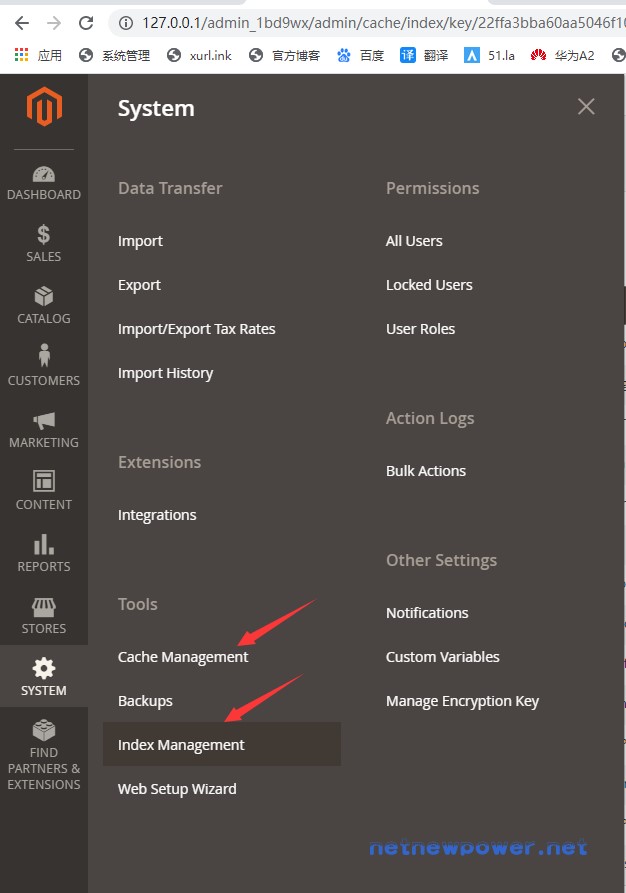The height and width of the screenshot is (893, 626).
Task: Open the Chrome apps grid bookmark
Action: click(38, 55)
